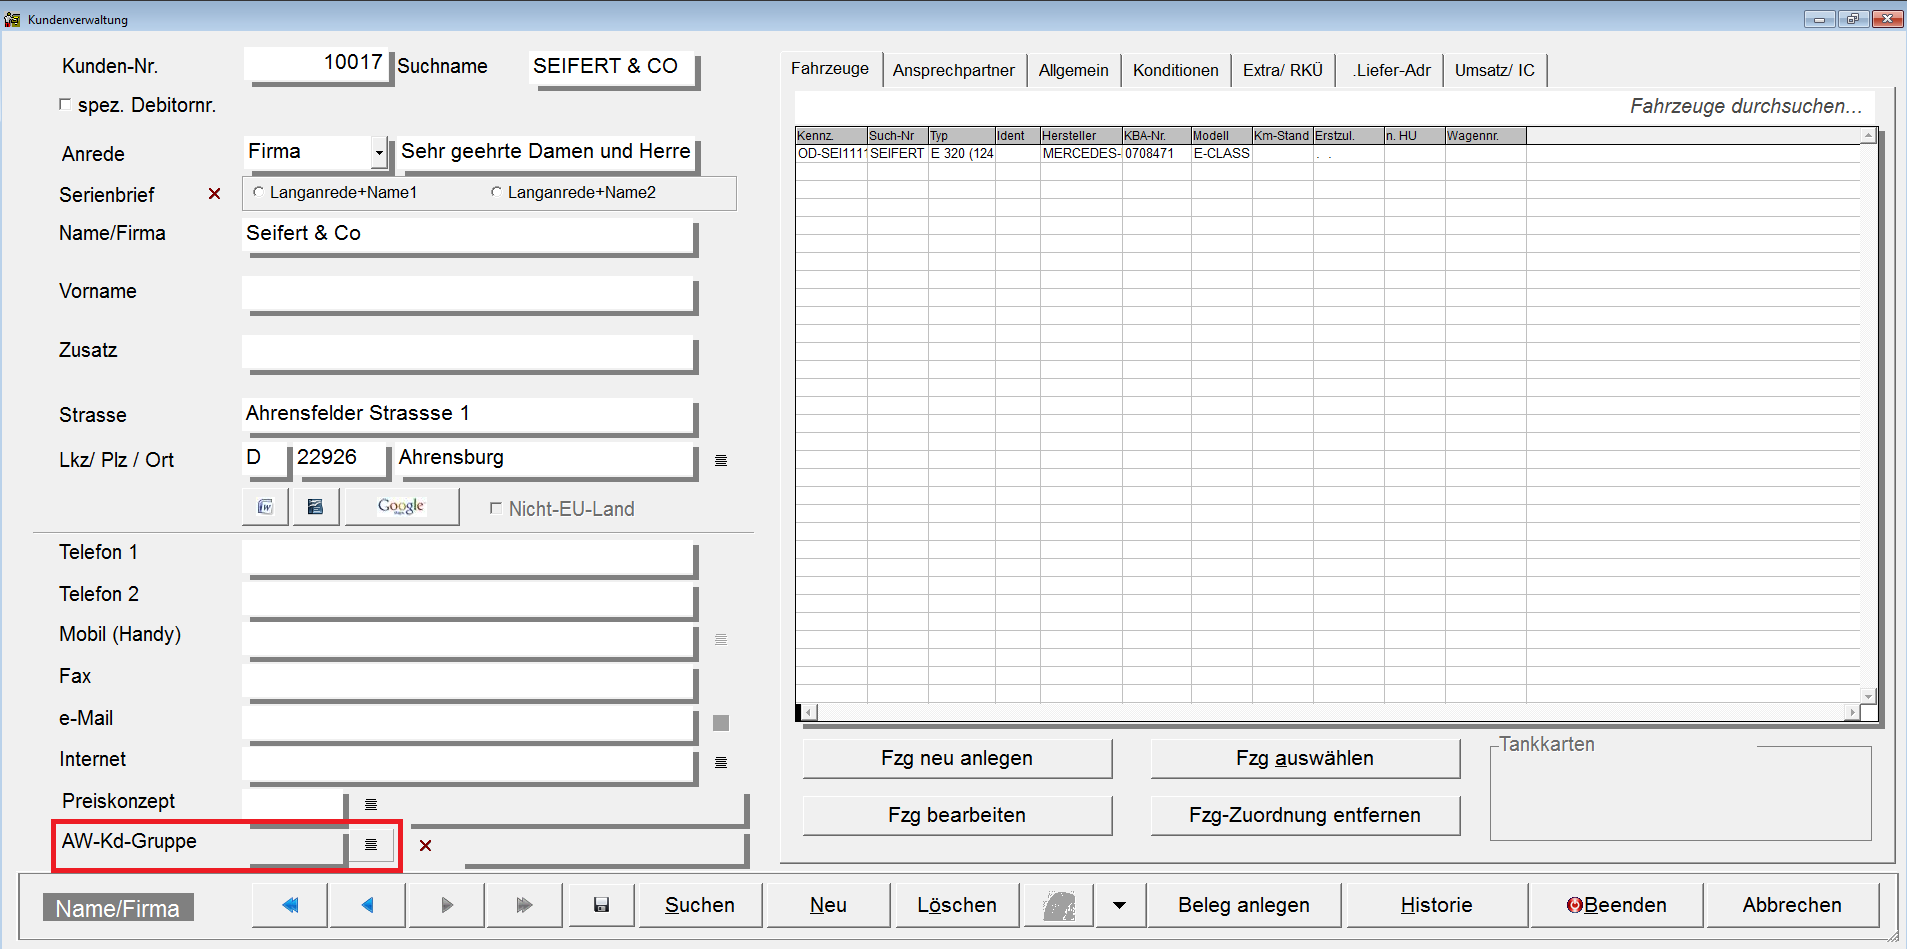Viewport: 1907px width, 949px height.
Task: Click the list icon beside Mobil (Handy)
Action: coord(721,640)
